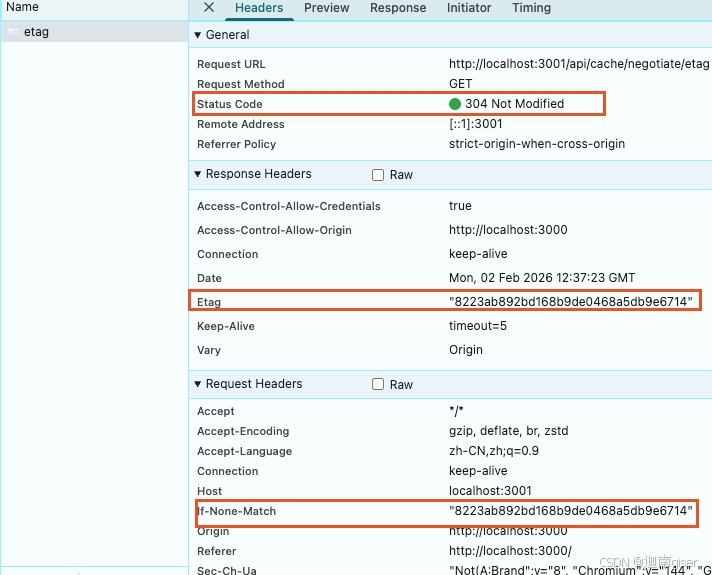Select Access-Control-Allow-Origin value http://localhost:3000
This screenshot has height=575, width=712.
tap(508, 230)
